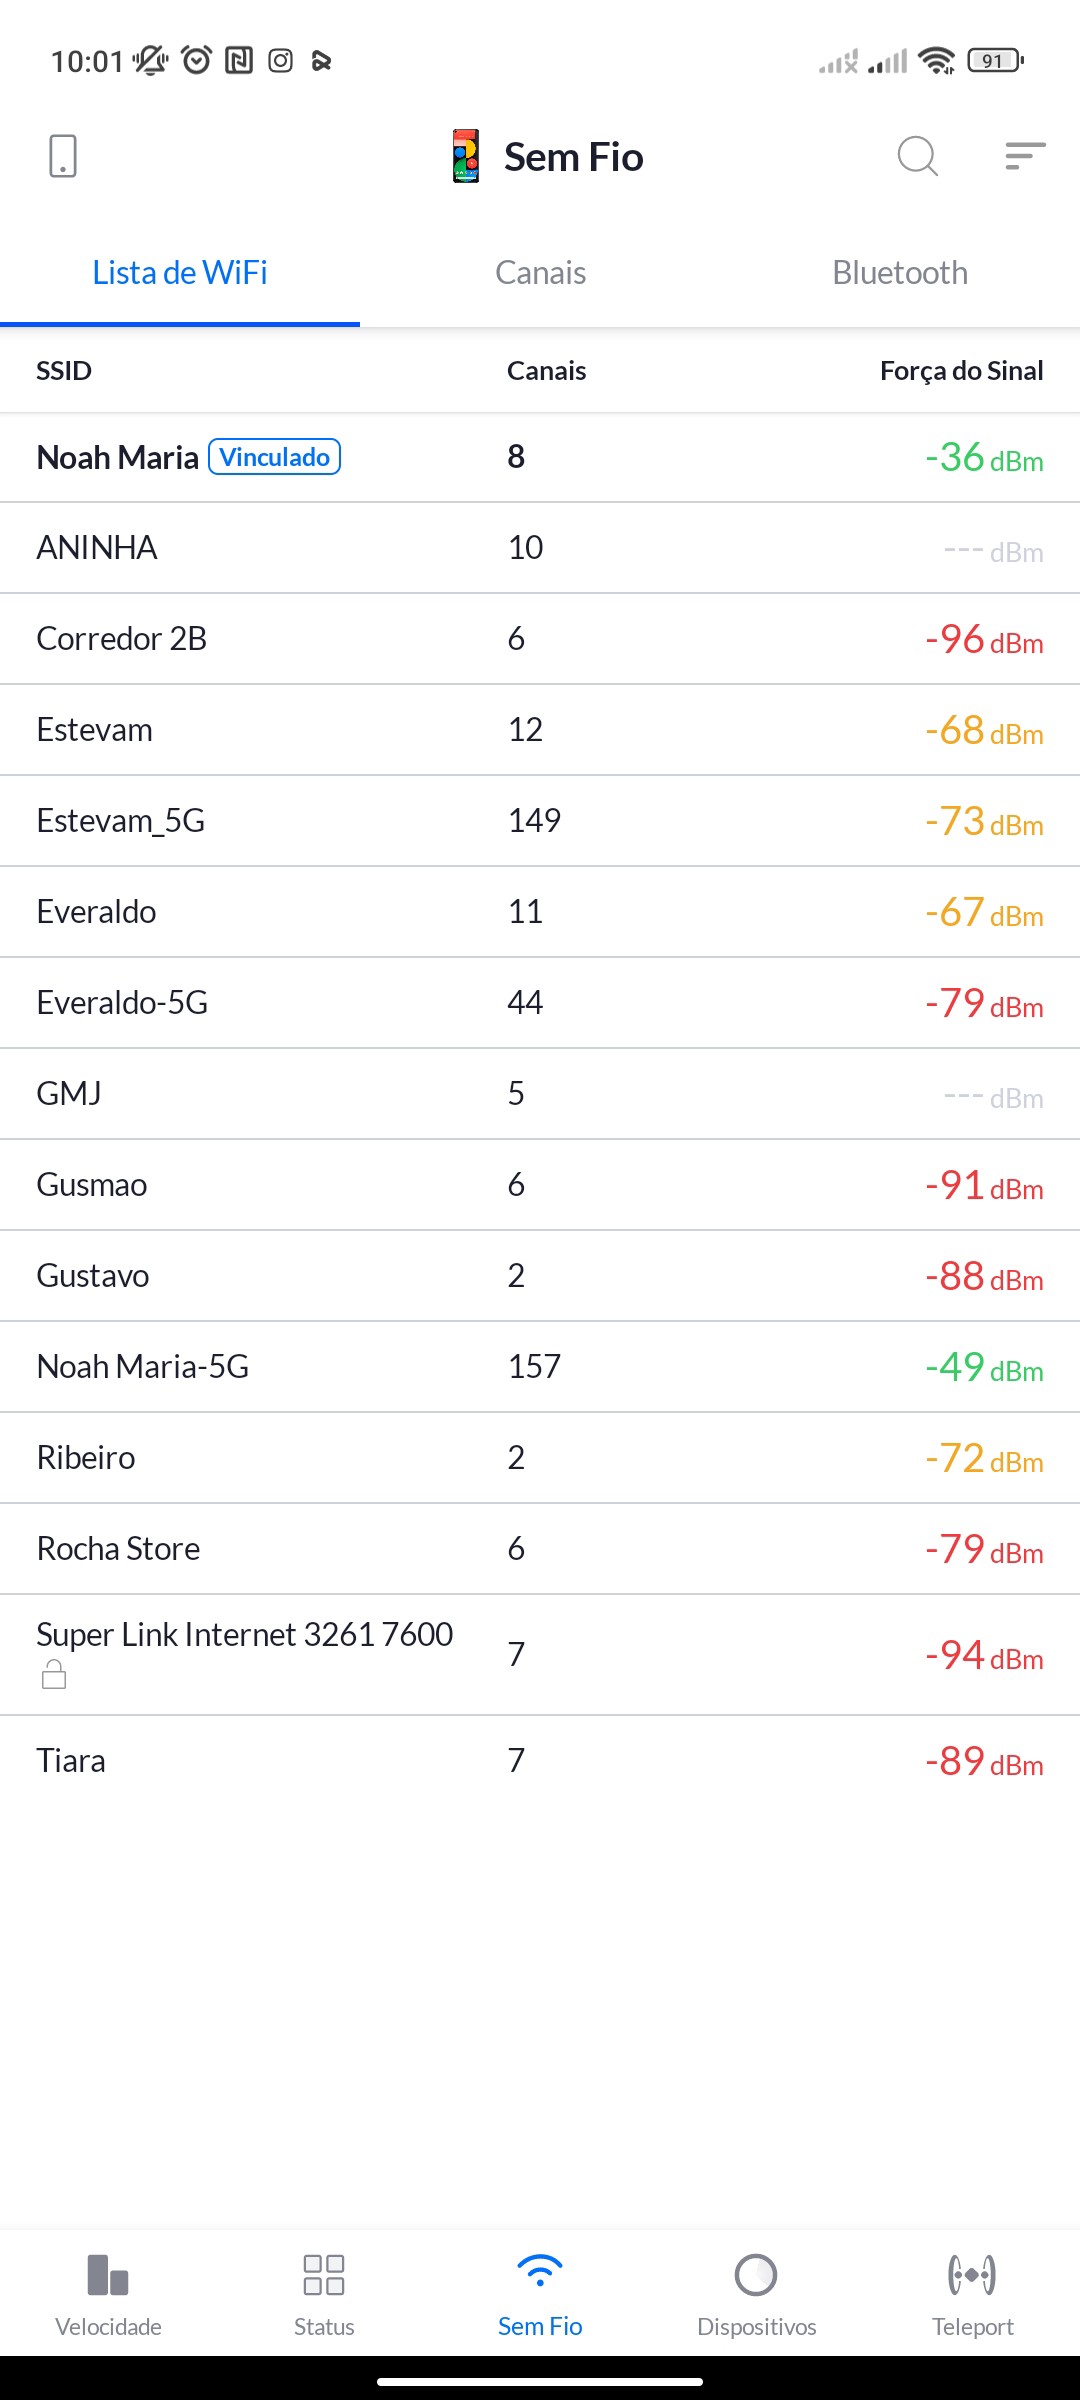Tap the phone device icon

(63, 156)
